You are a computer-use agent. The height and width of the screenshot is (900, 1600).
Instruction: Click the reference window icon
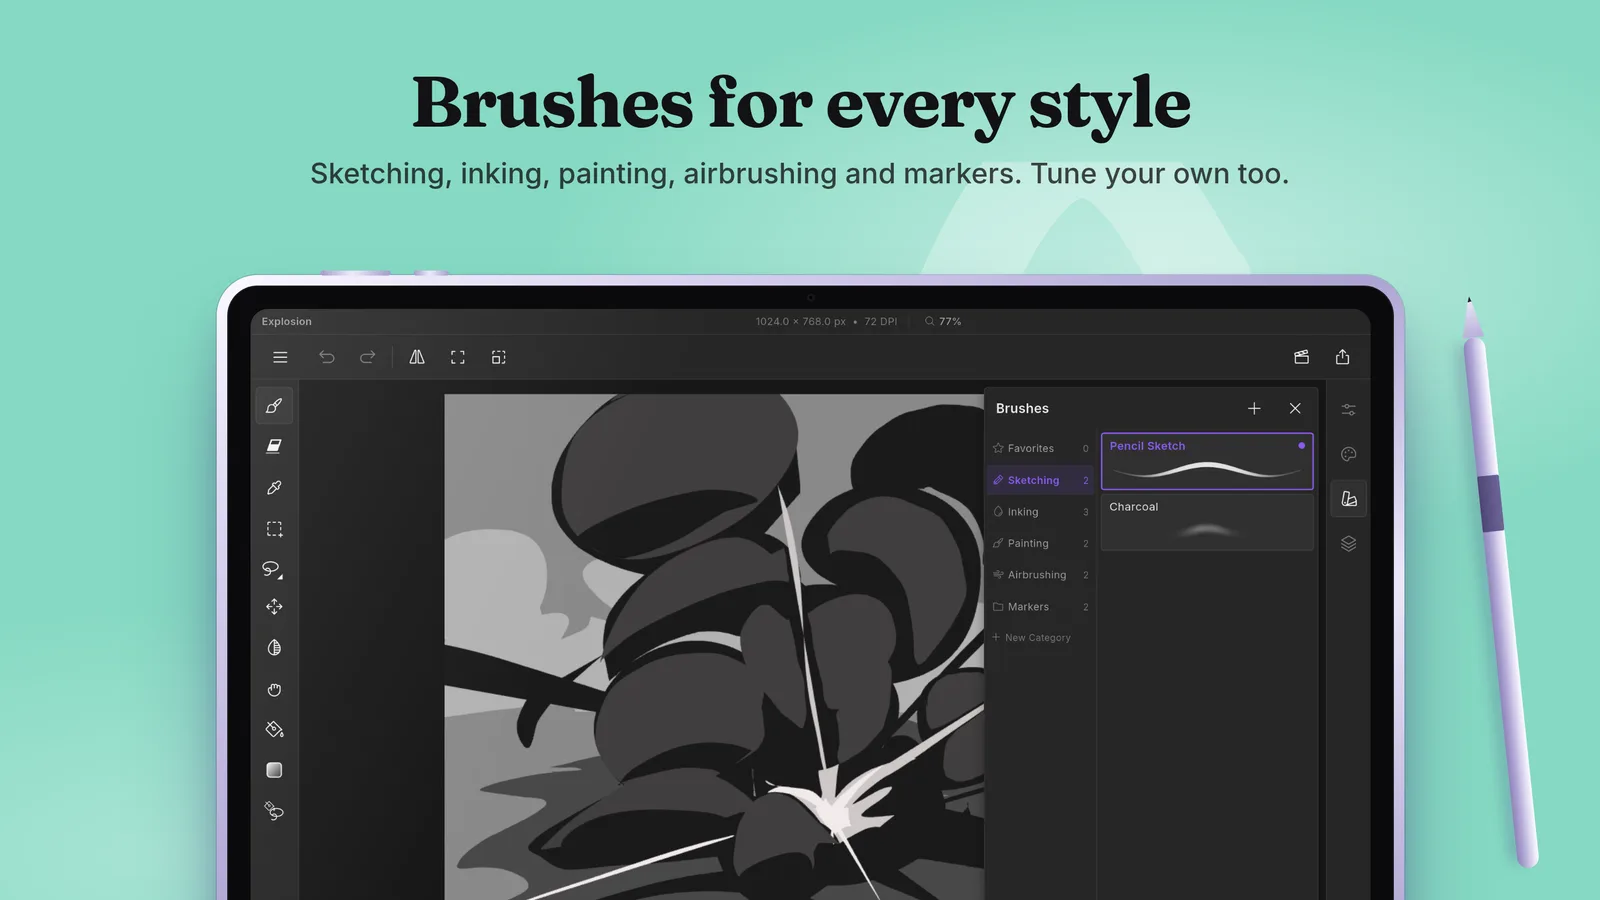coord(499,357)
